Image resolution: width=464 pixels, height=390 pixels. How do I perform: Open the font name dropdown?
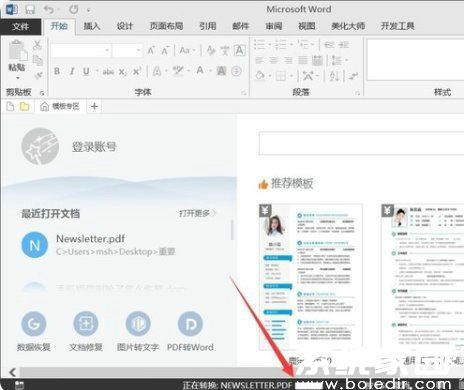click(x=107, y=51)
